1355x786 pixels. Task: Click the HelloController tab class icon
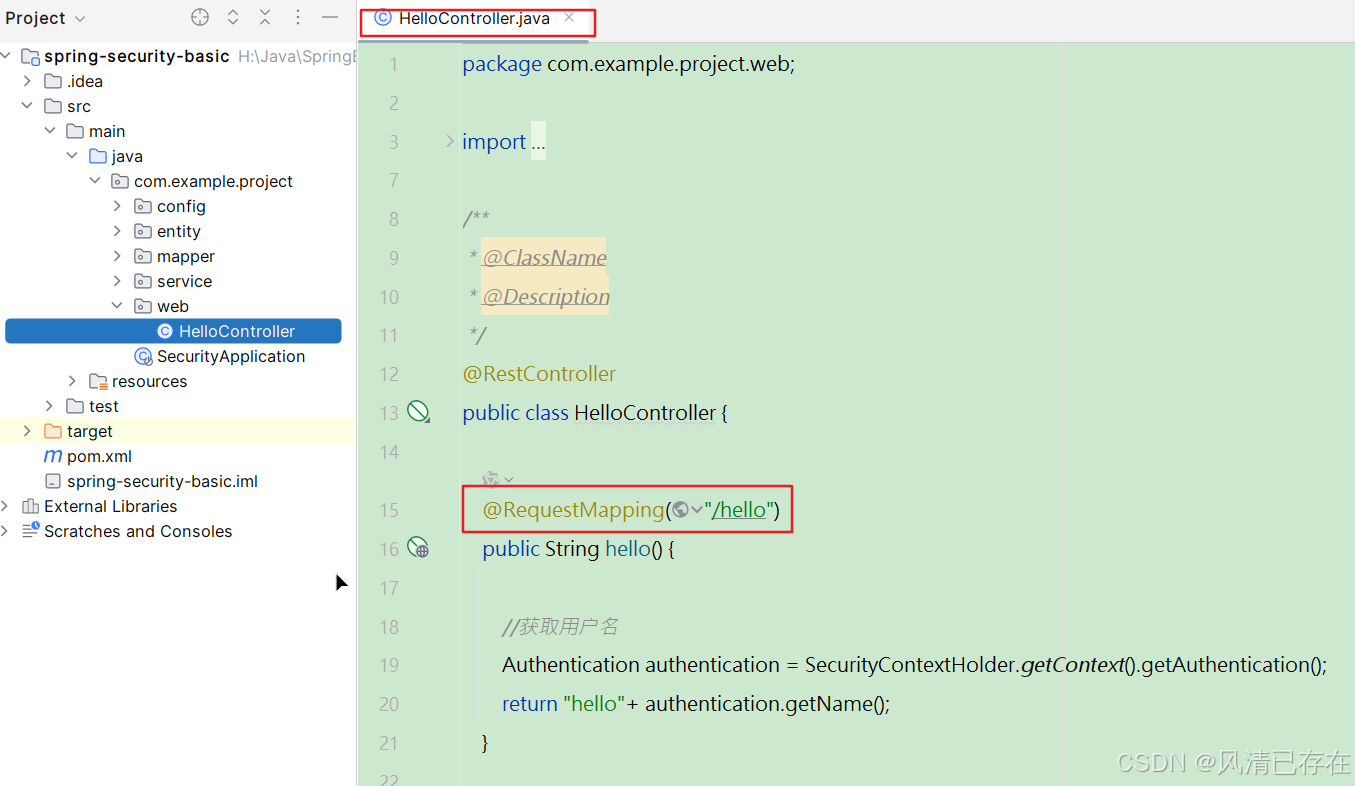tap(382, 18)
